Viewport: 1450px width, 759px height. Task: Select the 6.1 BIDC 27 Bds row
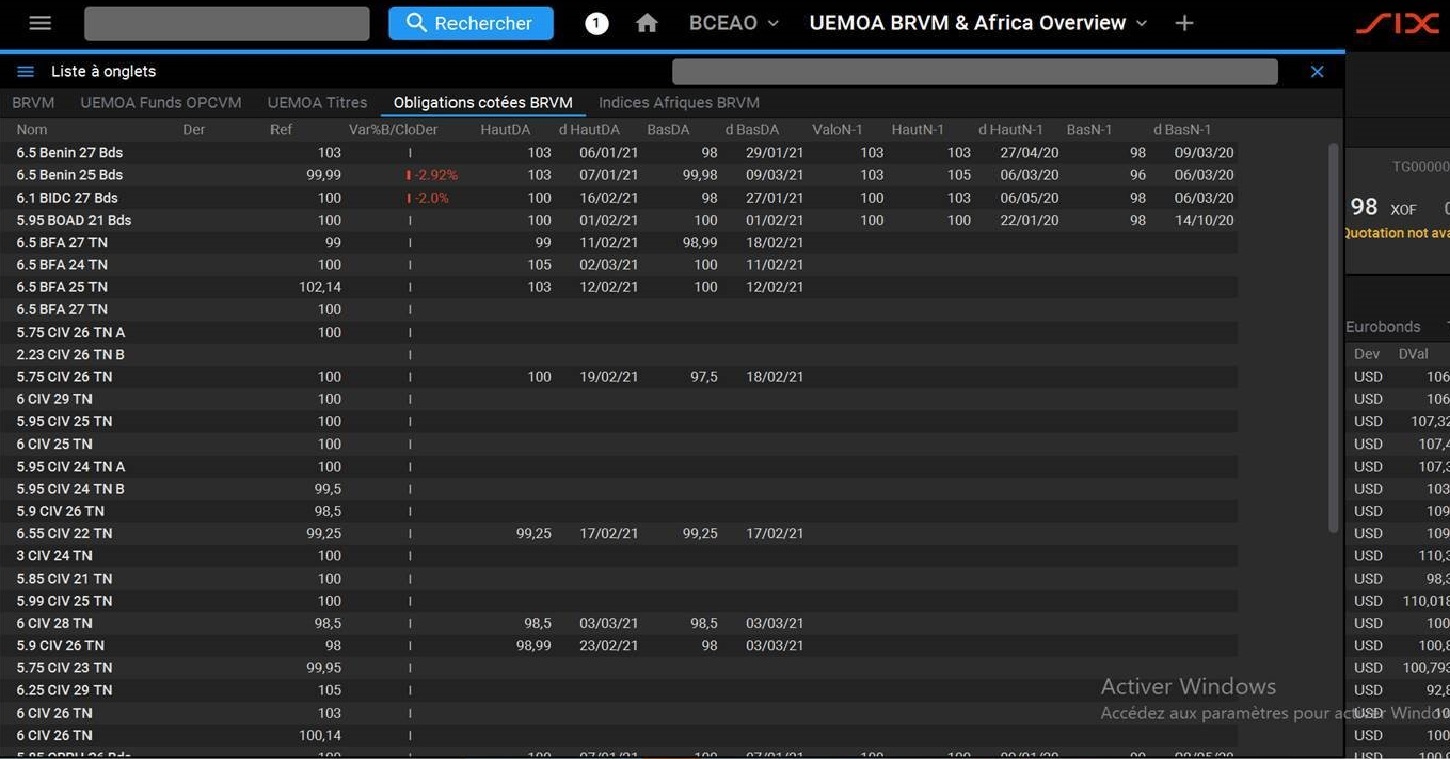pyautogui.click(x=619, y=198)
